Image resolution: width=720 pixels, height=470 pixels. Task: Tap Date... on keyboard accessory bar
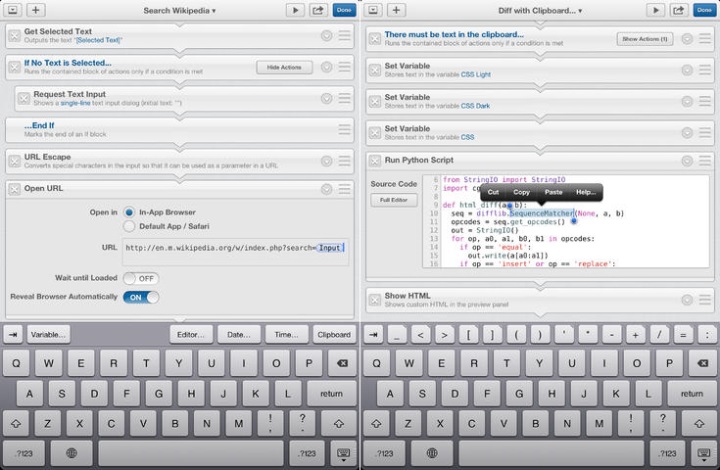click(239, 335)
